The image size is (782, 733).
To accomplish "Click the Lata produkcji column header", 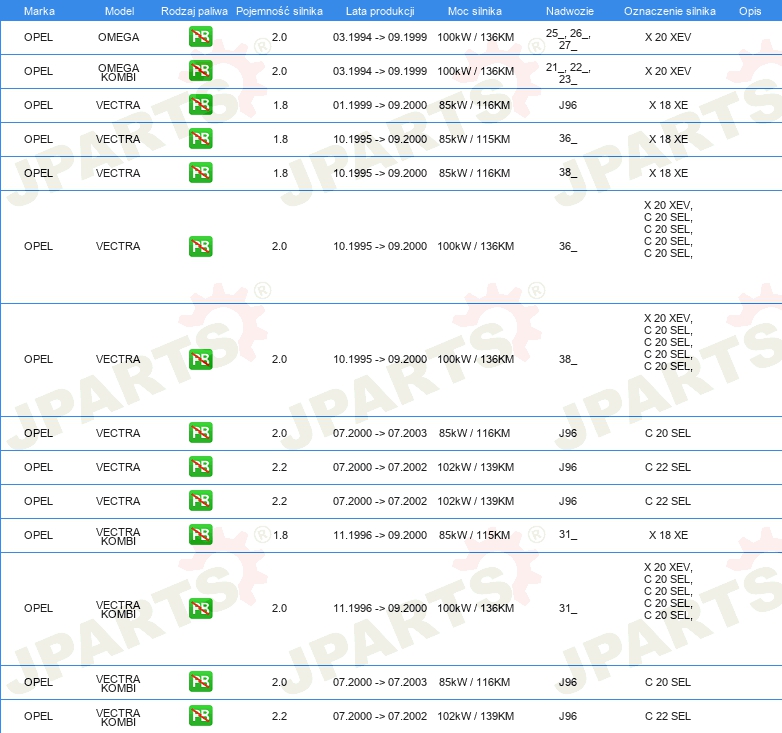I will tap(379, 10).
